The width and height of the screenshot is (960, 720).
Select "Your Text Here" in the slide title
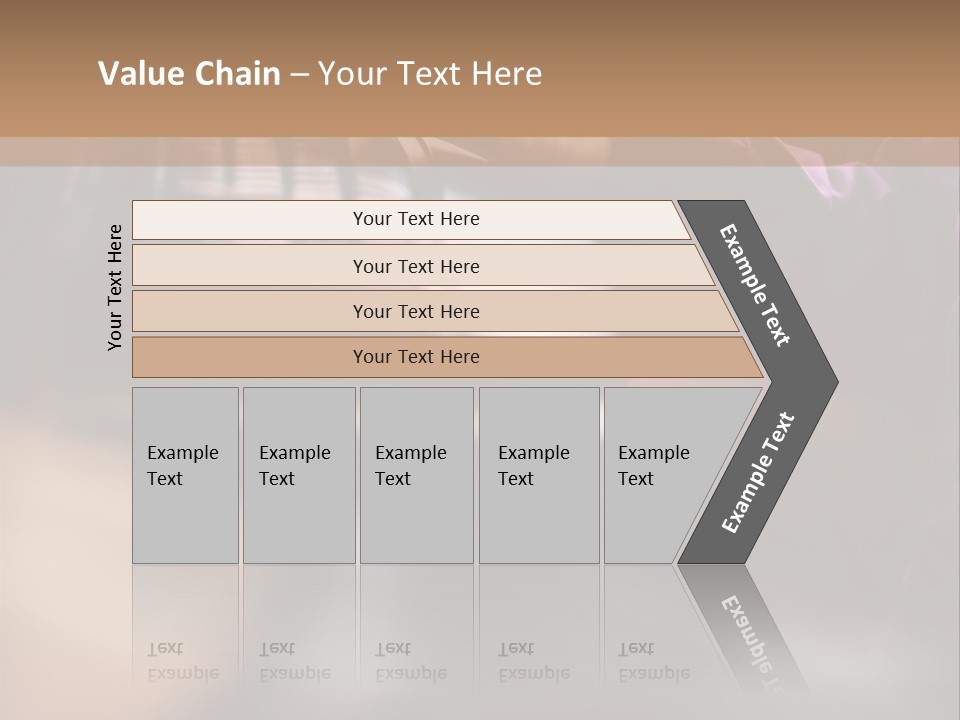(430, 74)
